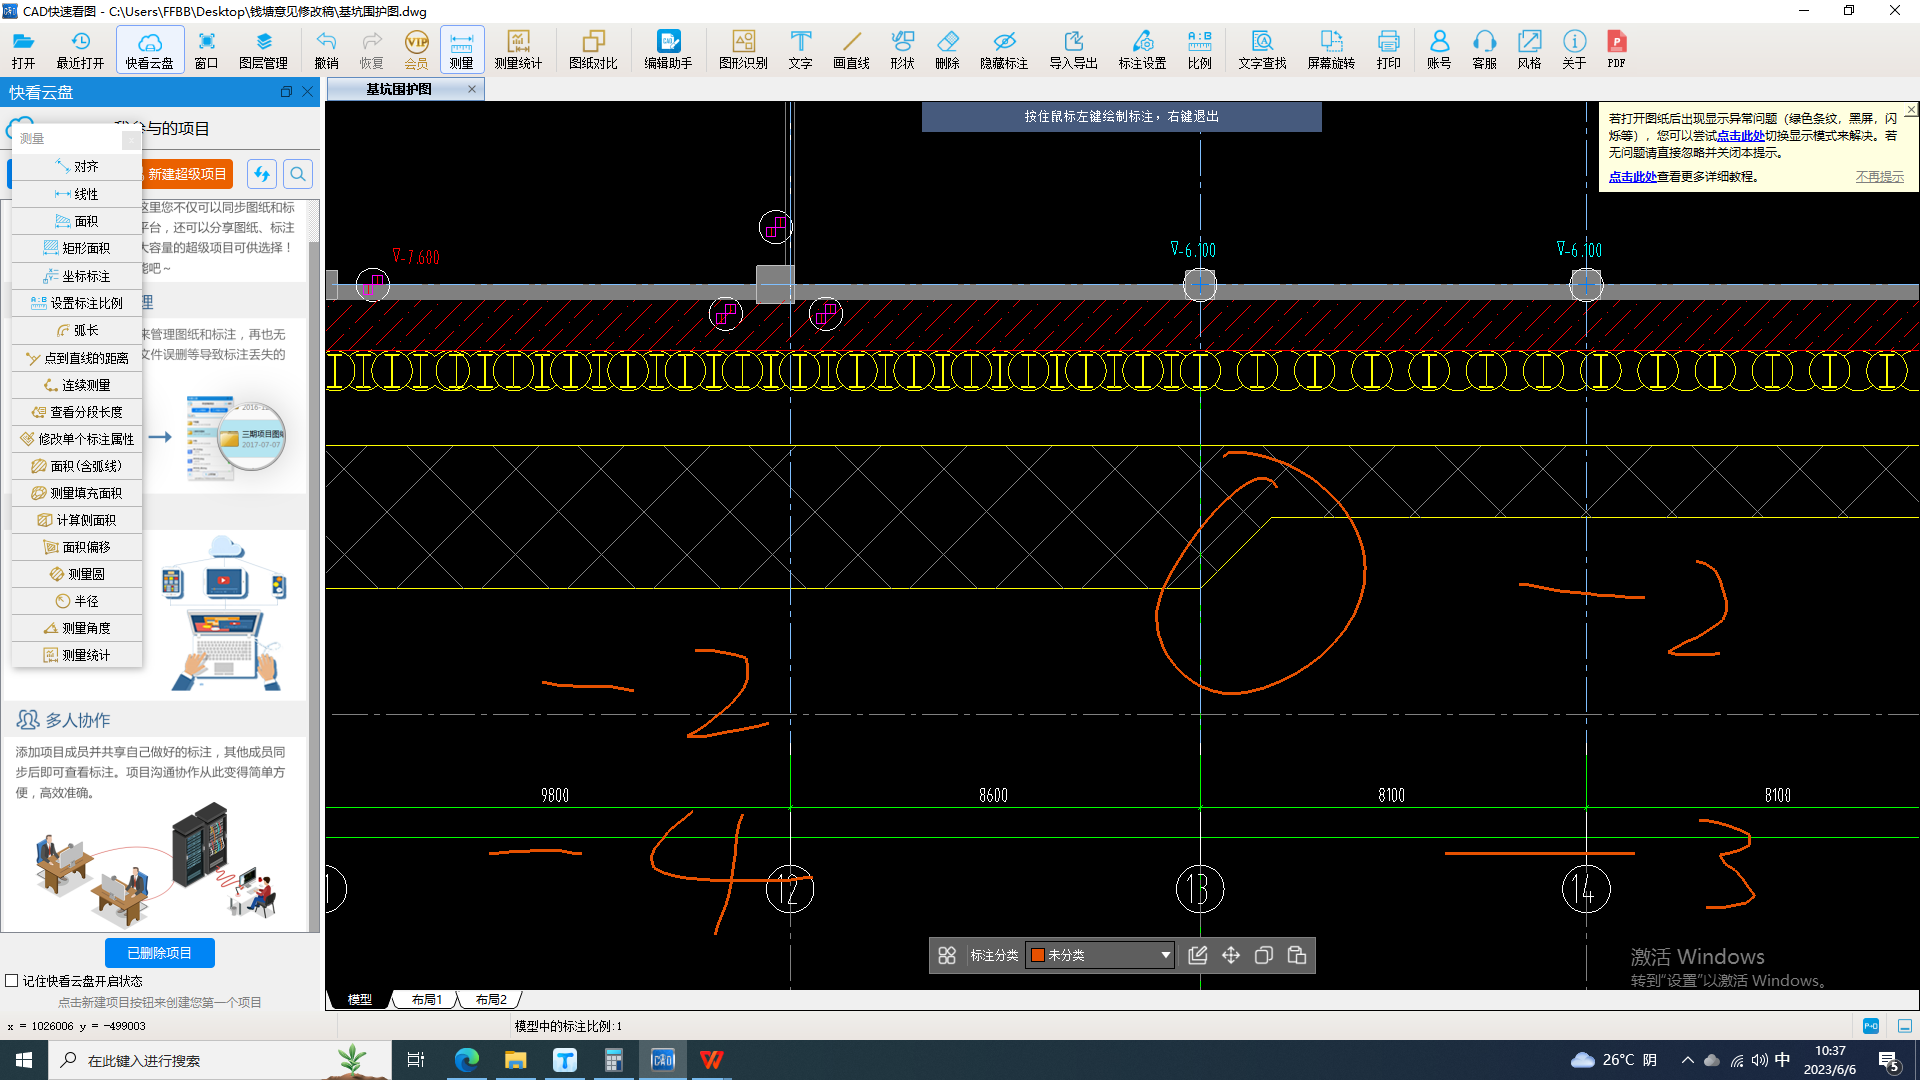Choose 坐标标注 coordinate annotation
This screenshot has height=1080, width=1920.
click(77, 276)
